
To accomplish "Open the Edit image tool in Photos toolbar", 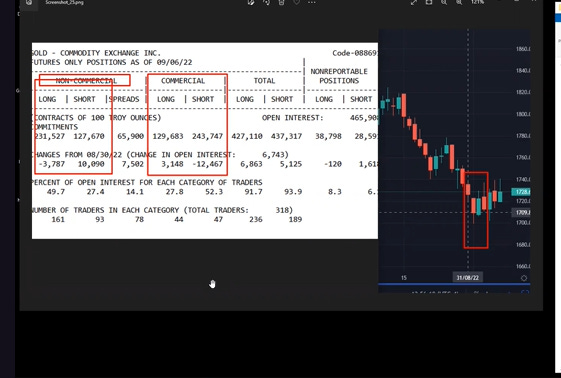I will click(251, 2).
